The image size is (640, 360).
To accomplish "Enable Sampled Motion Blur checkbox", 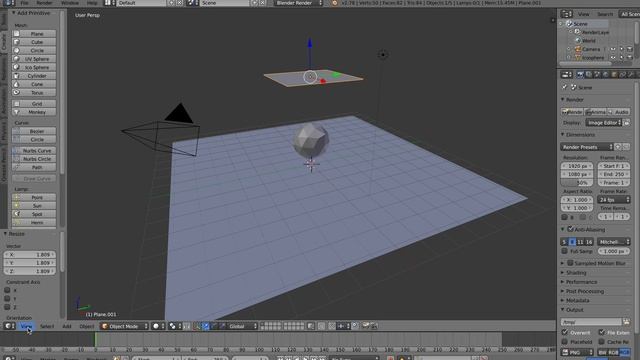I will pyautogui.click(x=570, y=263).
